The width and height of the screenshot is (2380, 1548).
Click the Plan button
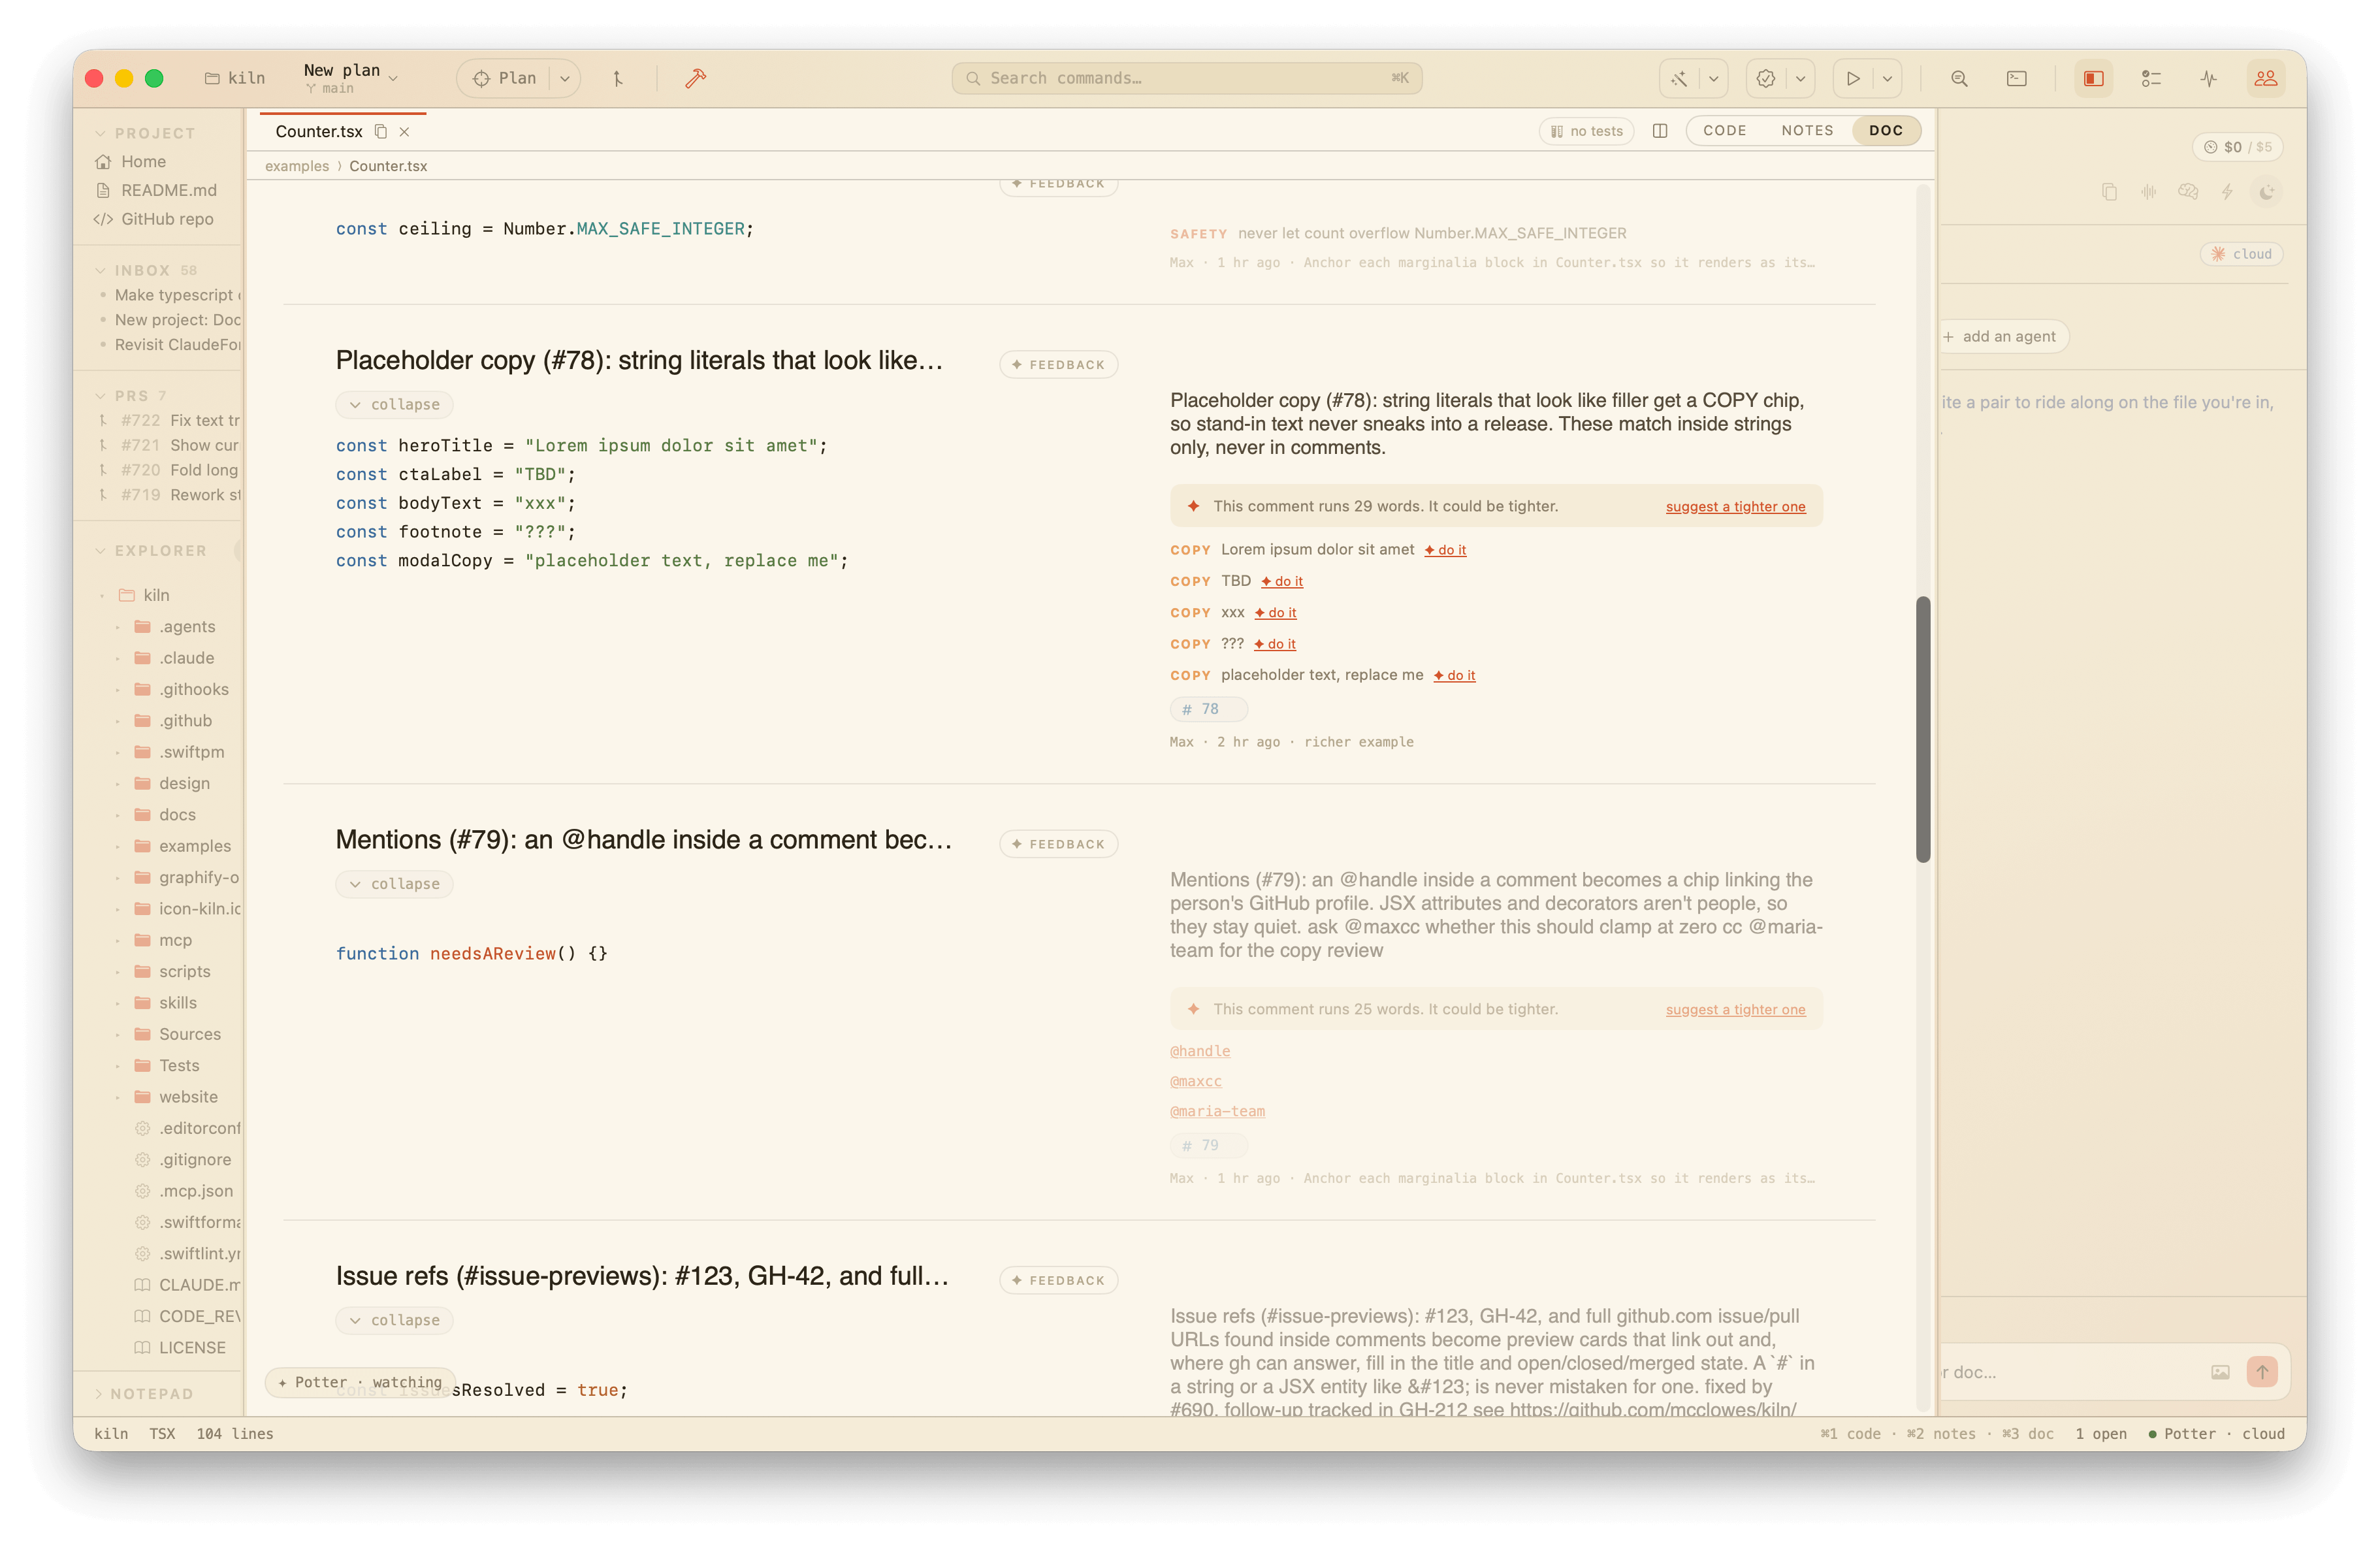click(x=505, y=78)
